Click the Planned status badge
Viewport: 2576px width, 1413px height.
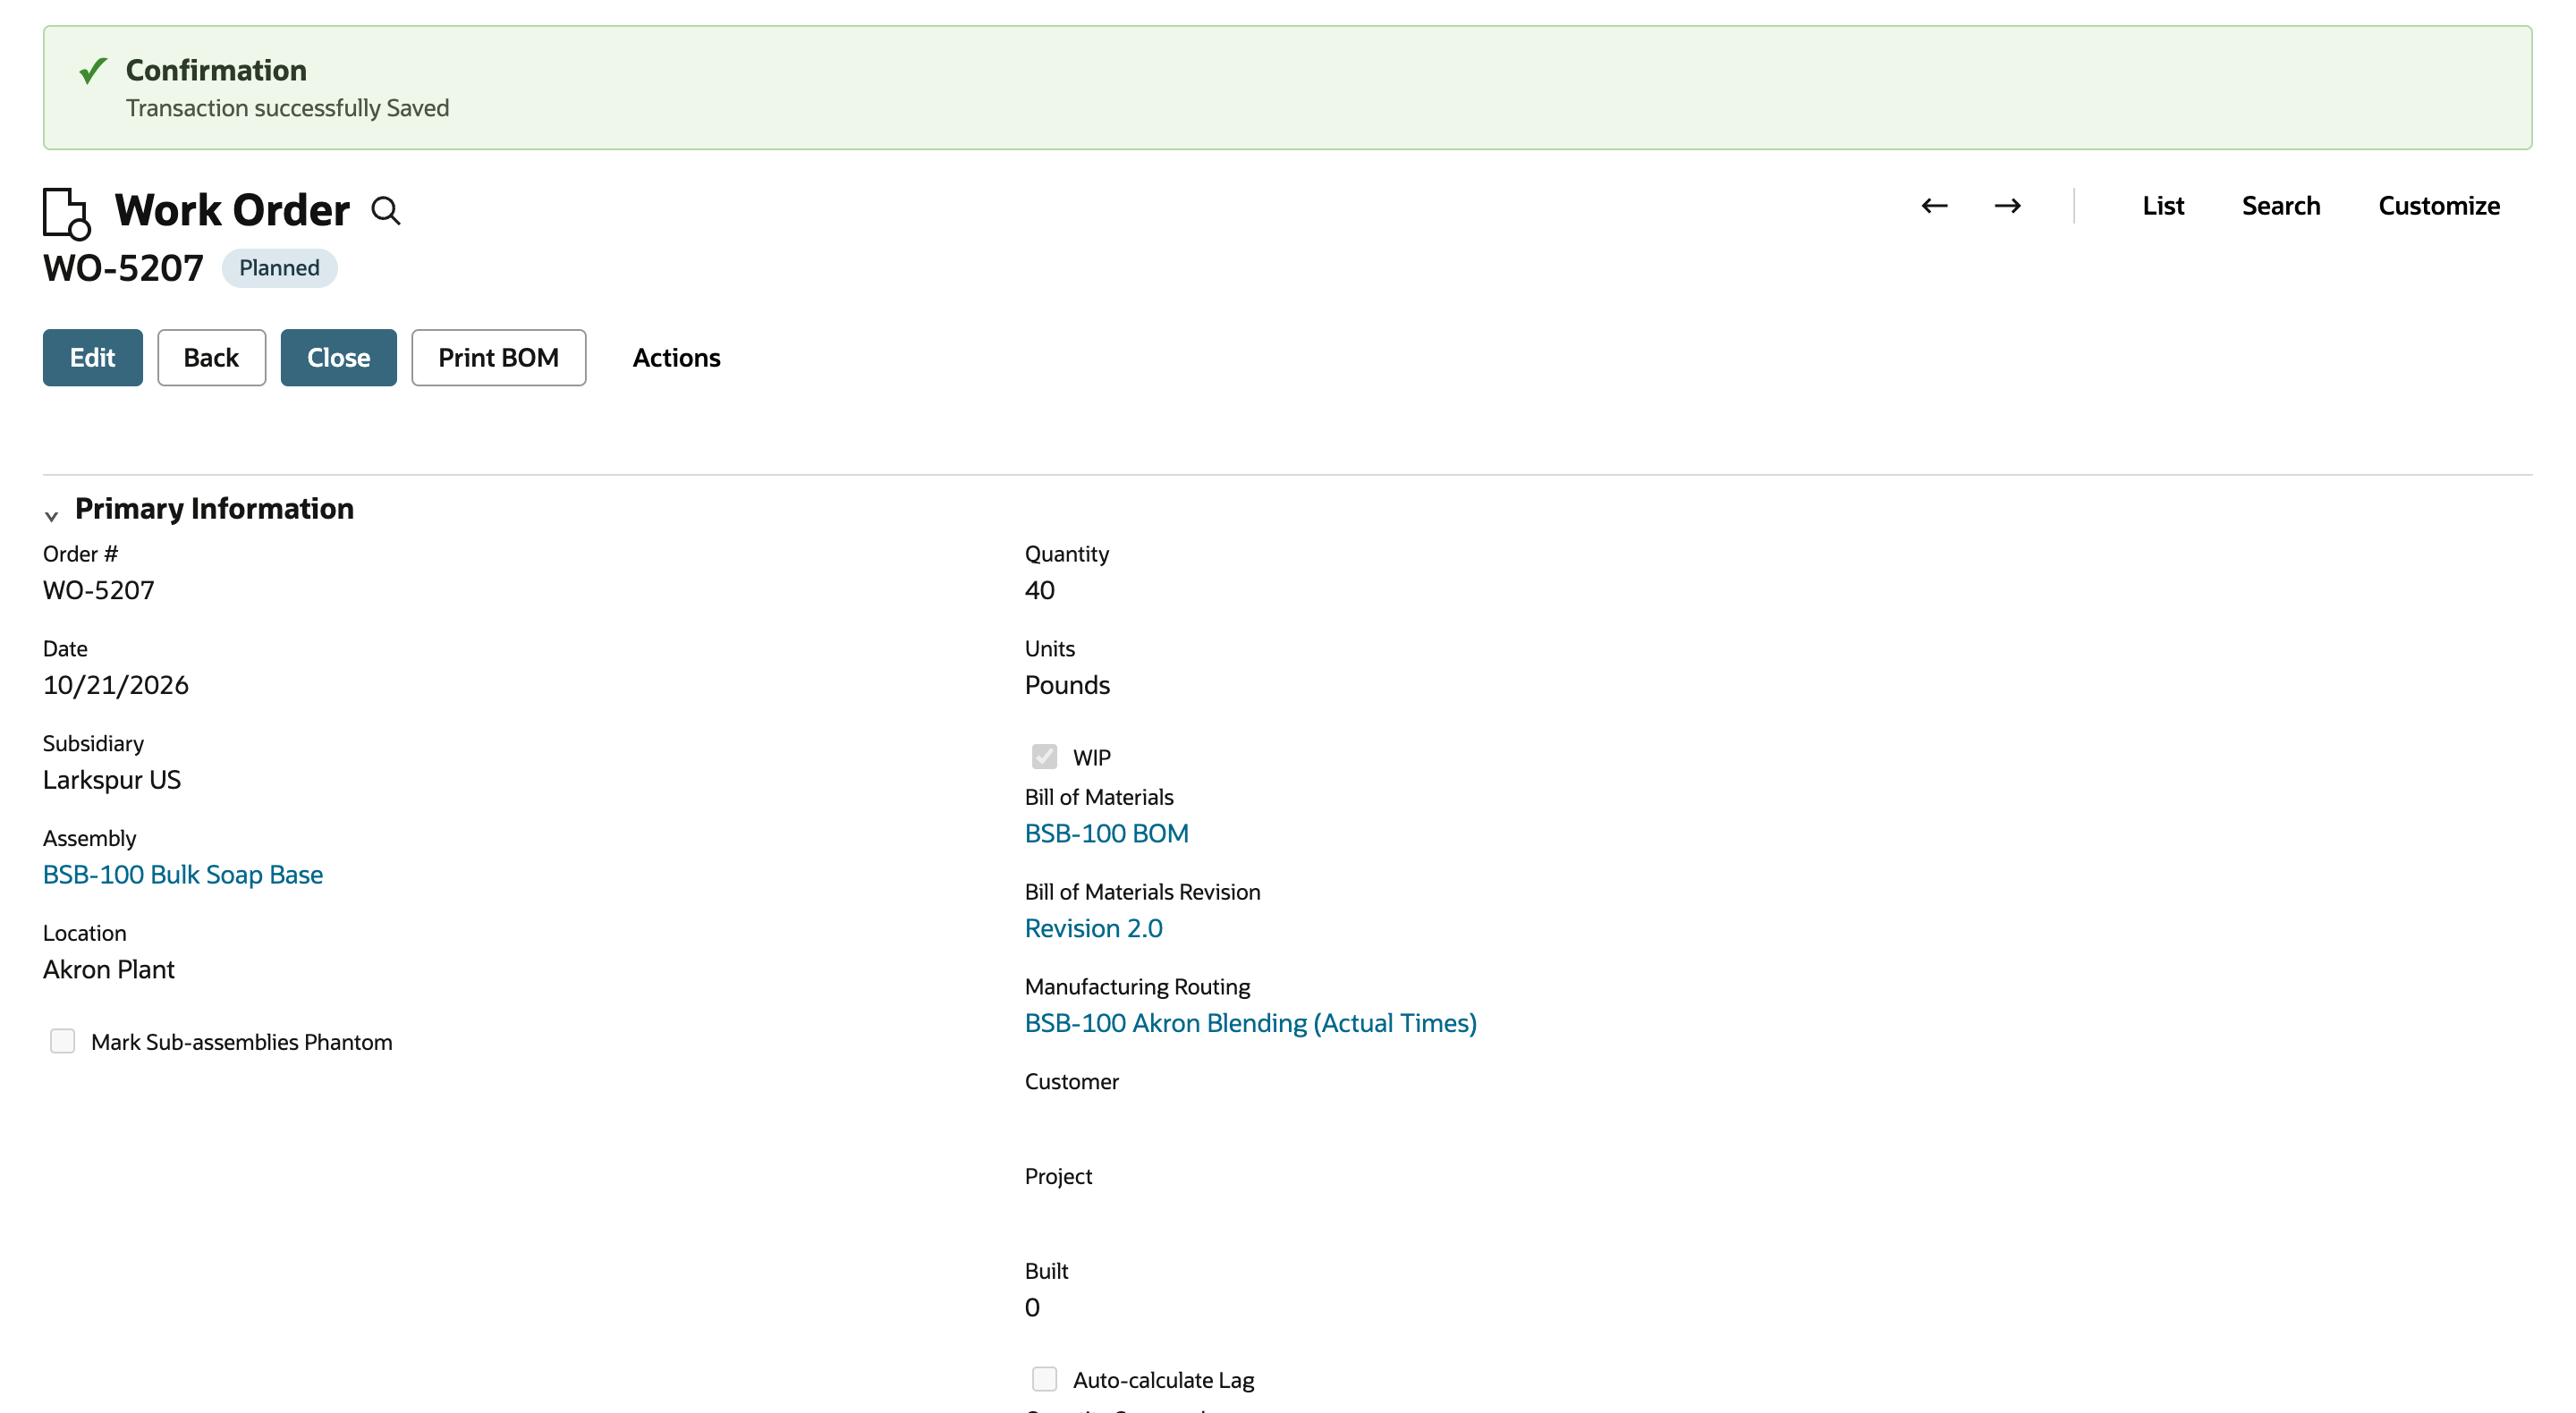point(279,268)
